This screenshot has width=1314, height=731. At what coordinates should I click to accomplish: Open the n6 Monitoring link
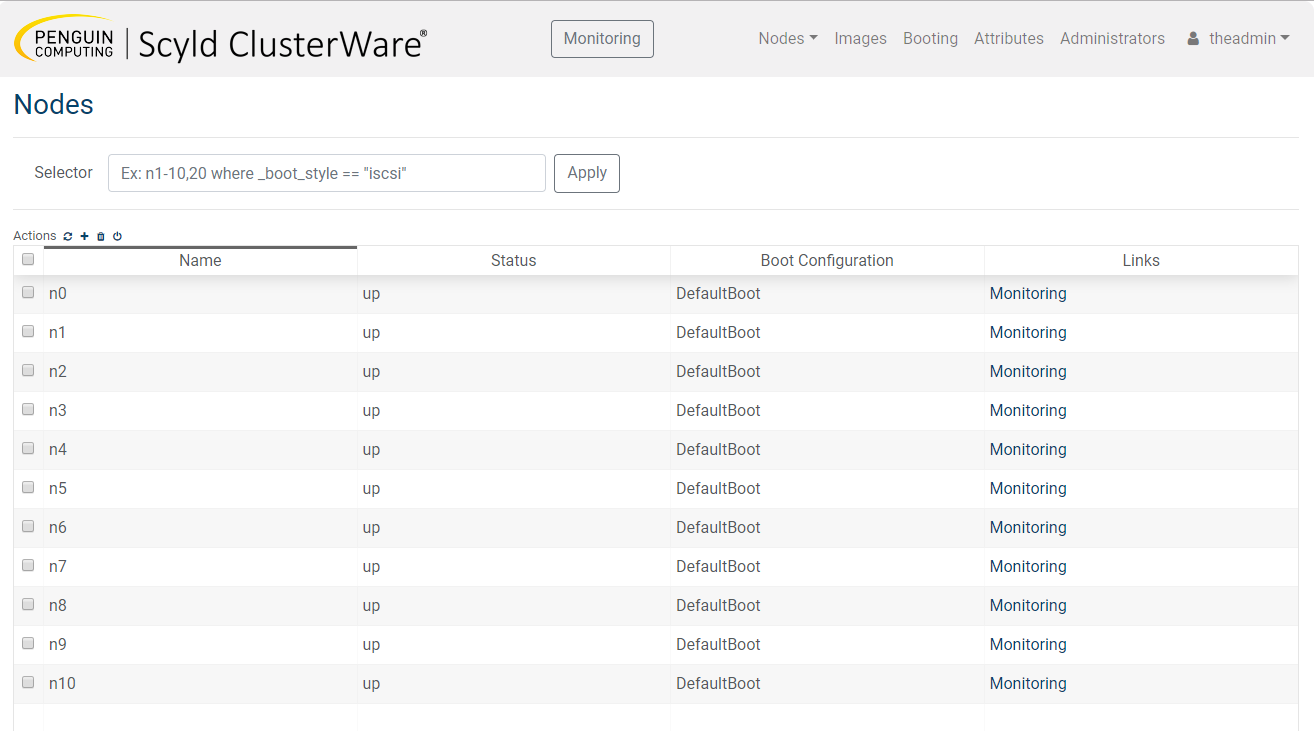tap(1028, 528)
